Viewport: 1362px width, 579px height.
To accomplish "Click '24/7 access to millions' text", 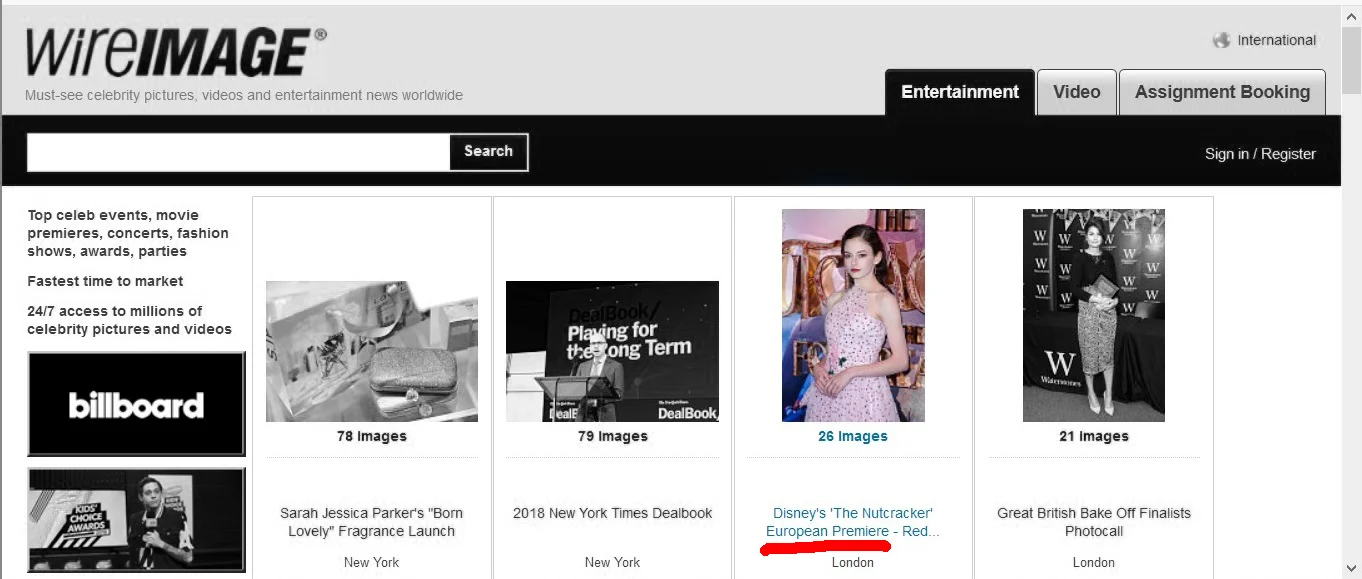I will pyautogui.click(x=129, y=320).
